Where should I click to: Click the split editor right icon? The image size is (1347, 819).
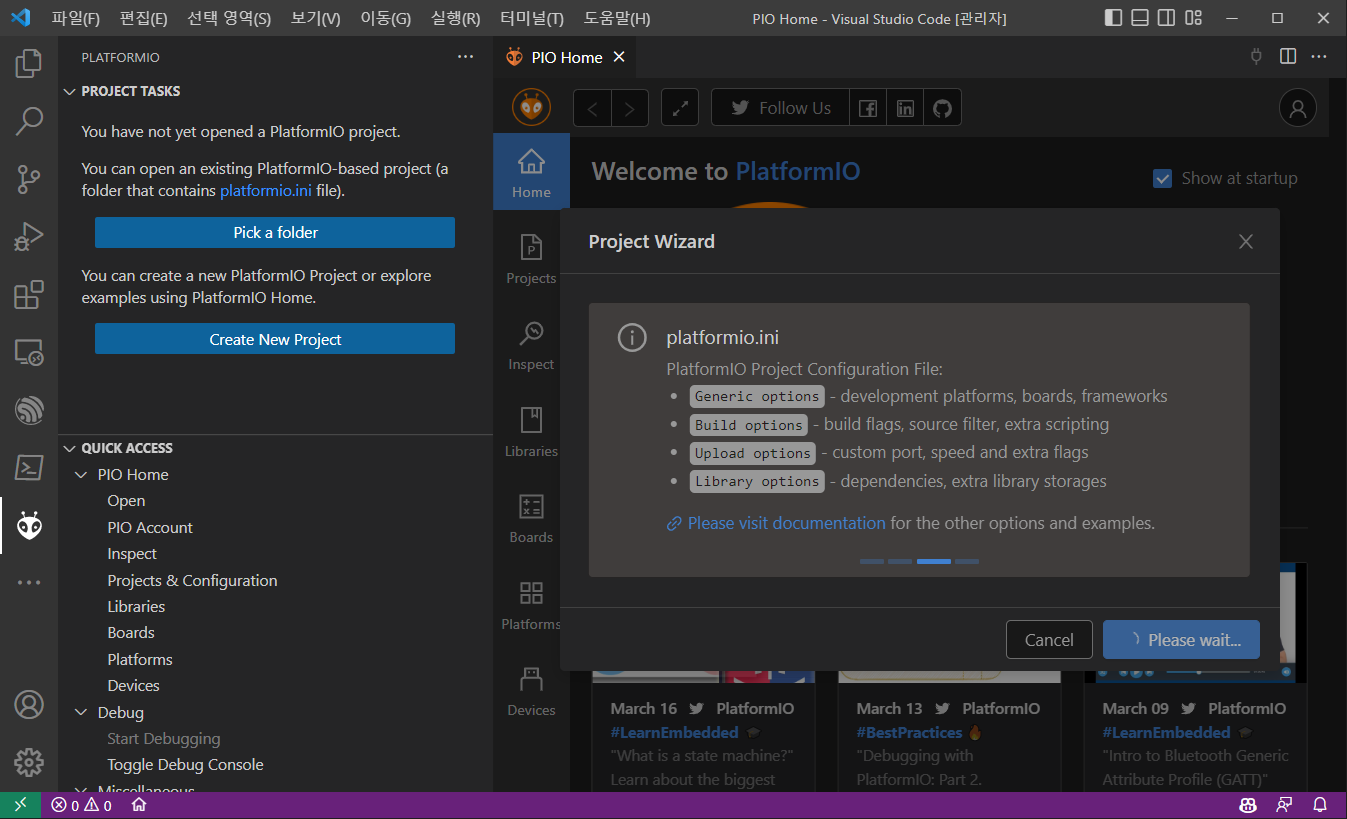[1288, 57]
